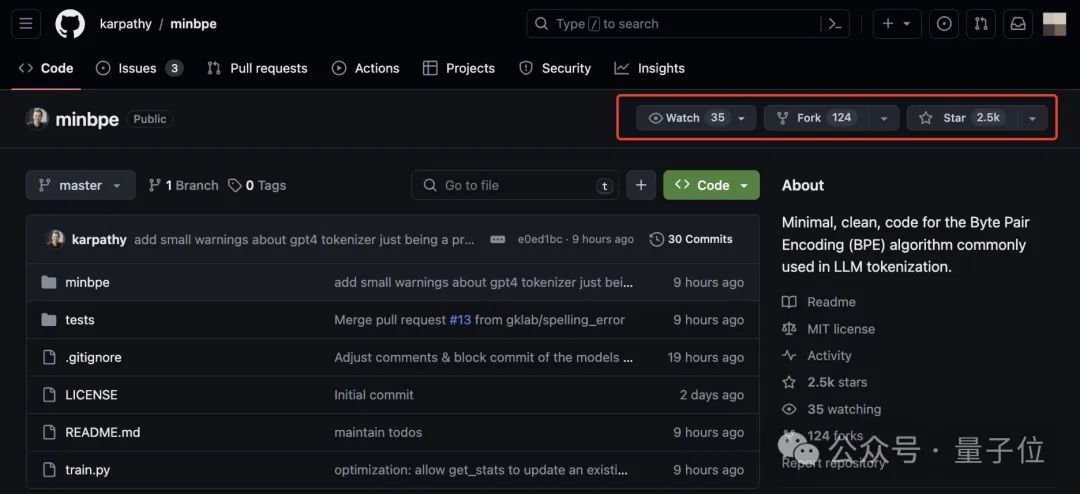Expand the Star lists dropdown arrow
This screenshot has width=1080, height=494.
[x=1032, y=118]
